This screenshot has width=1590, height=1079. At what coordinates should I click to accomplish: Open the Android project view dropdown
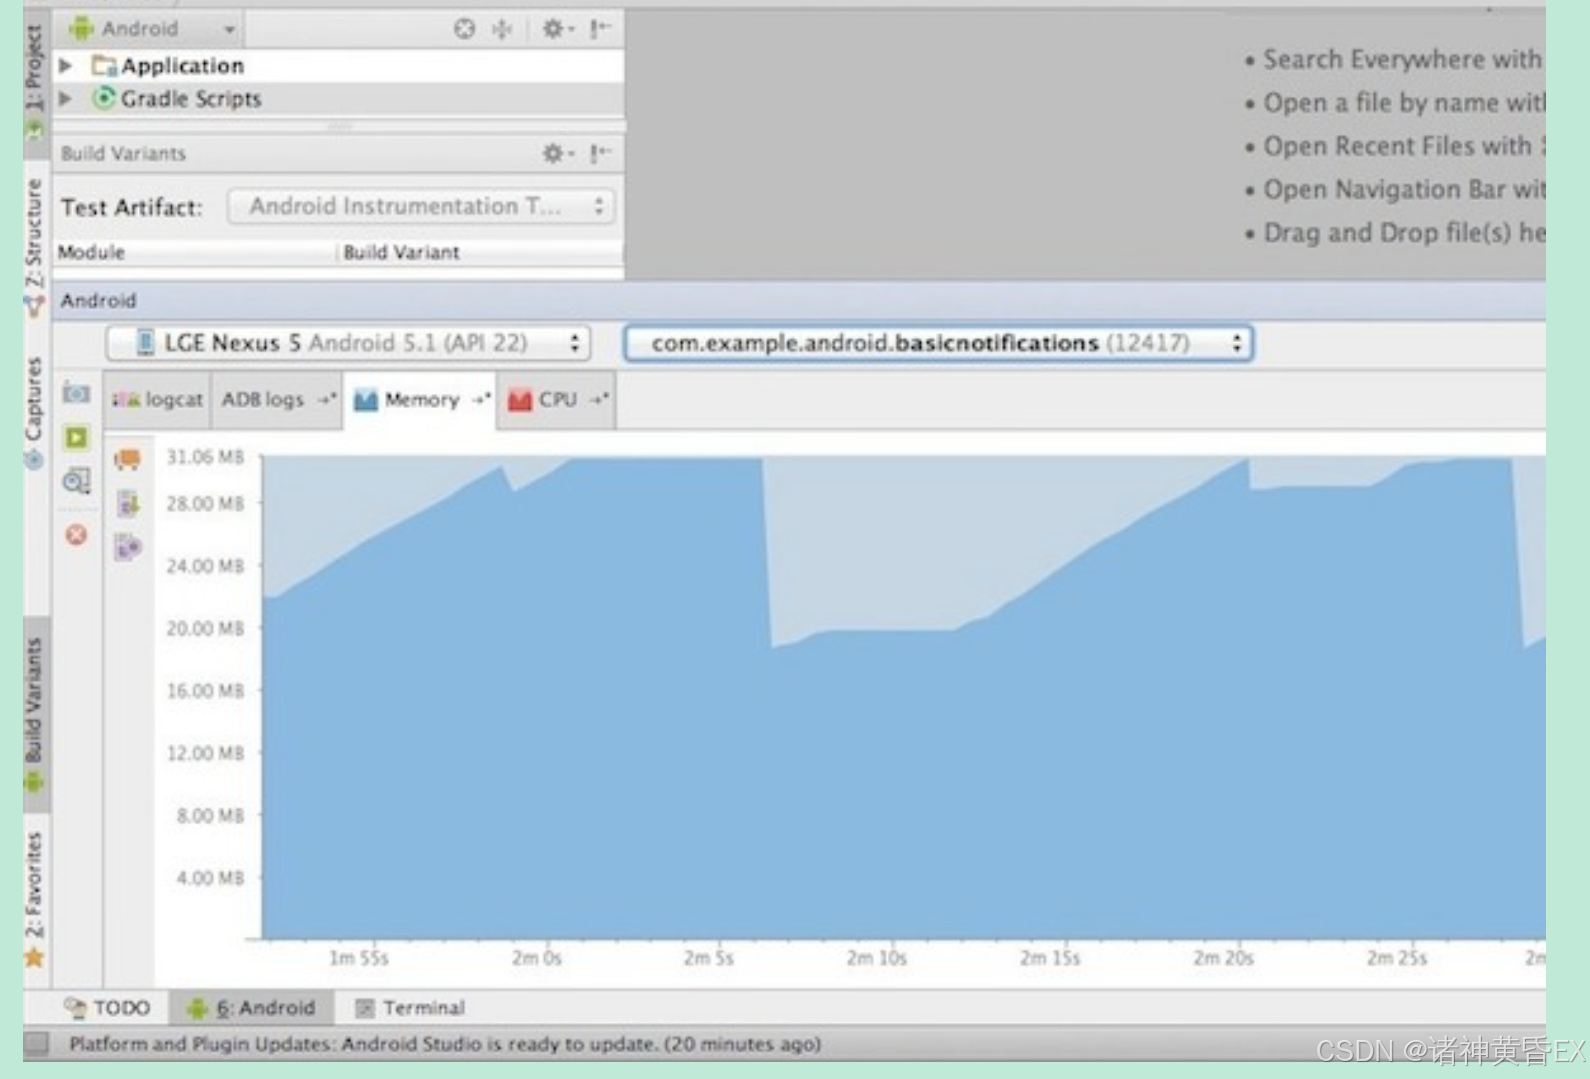pos(153,29)
